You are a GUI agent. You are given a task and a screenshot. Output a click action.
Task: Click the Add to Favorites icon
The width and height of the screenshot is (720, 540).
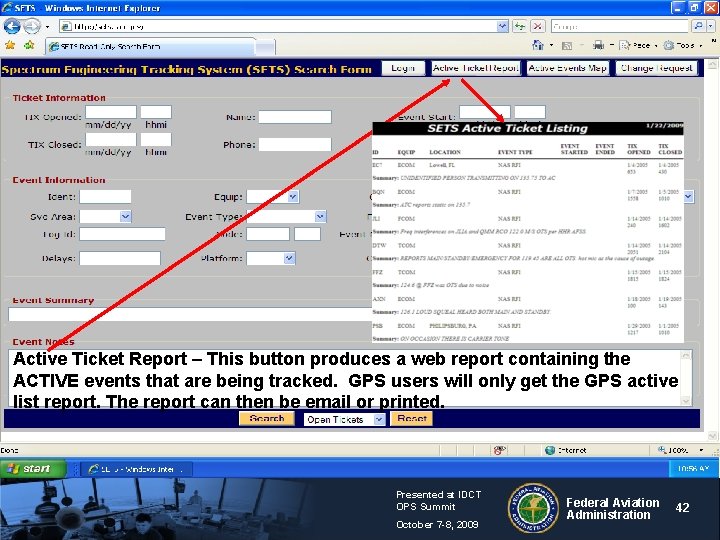[29, 45]
